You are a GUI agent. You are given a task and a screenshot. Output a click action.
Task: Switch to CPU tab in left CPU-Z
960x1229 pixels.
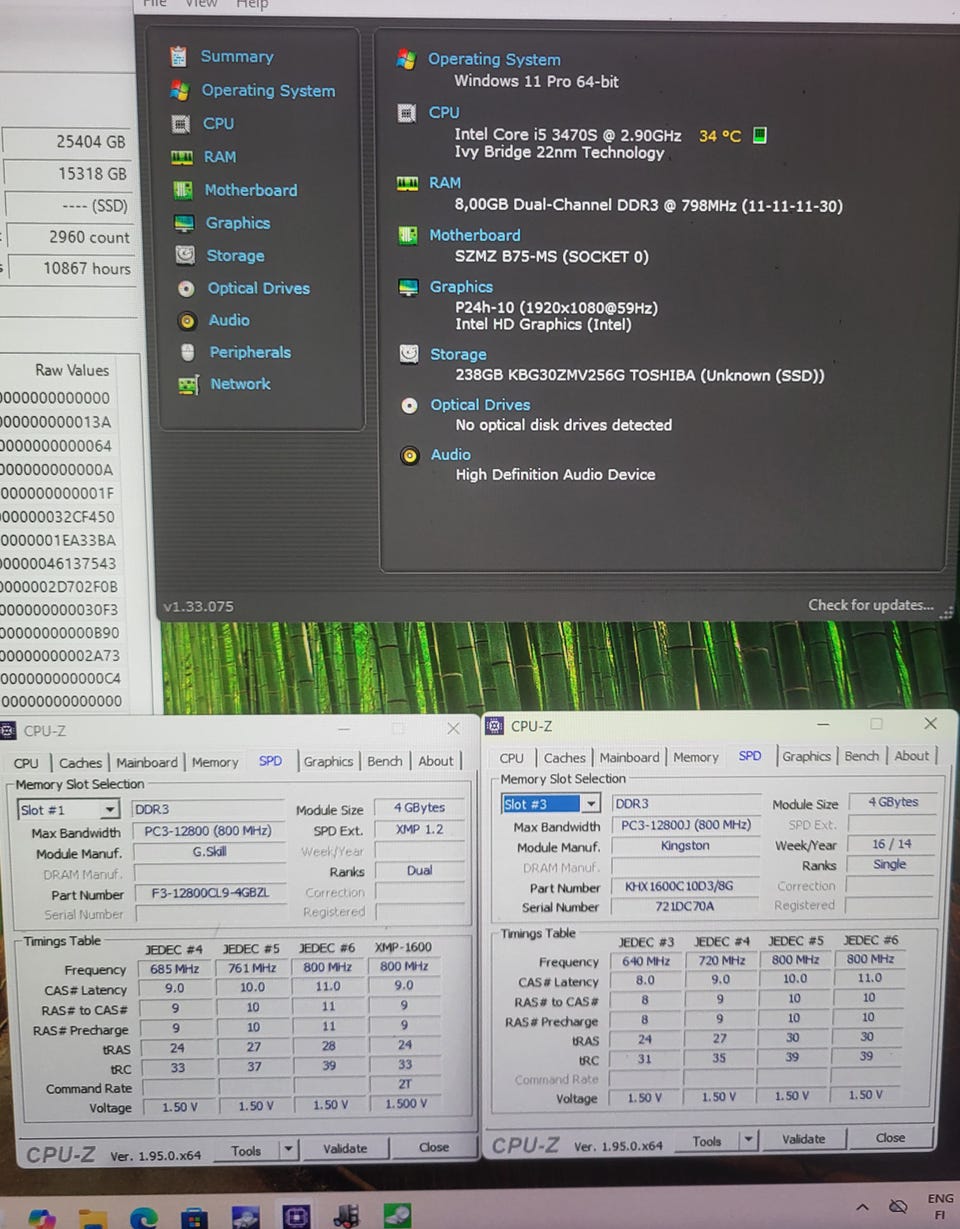click(26, 763)
